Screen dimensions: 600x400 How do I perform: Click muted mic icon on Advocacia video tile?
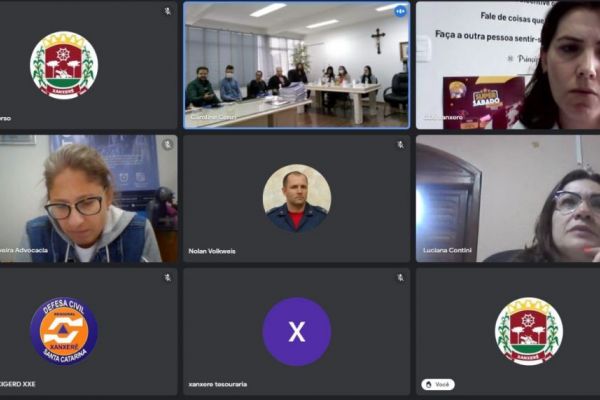pyautogui.click(x=168, y=144)
